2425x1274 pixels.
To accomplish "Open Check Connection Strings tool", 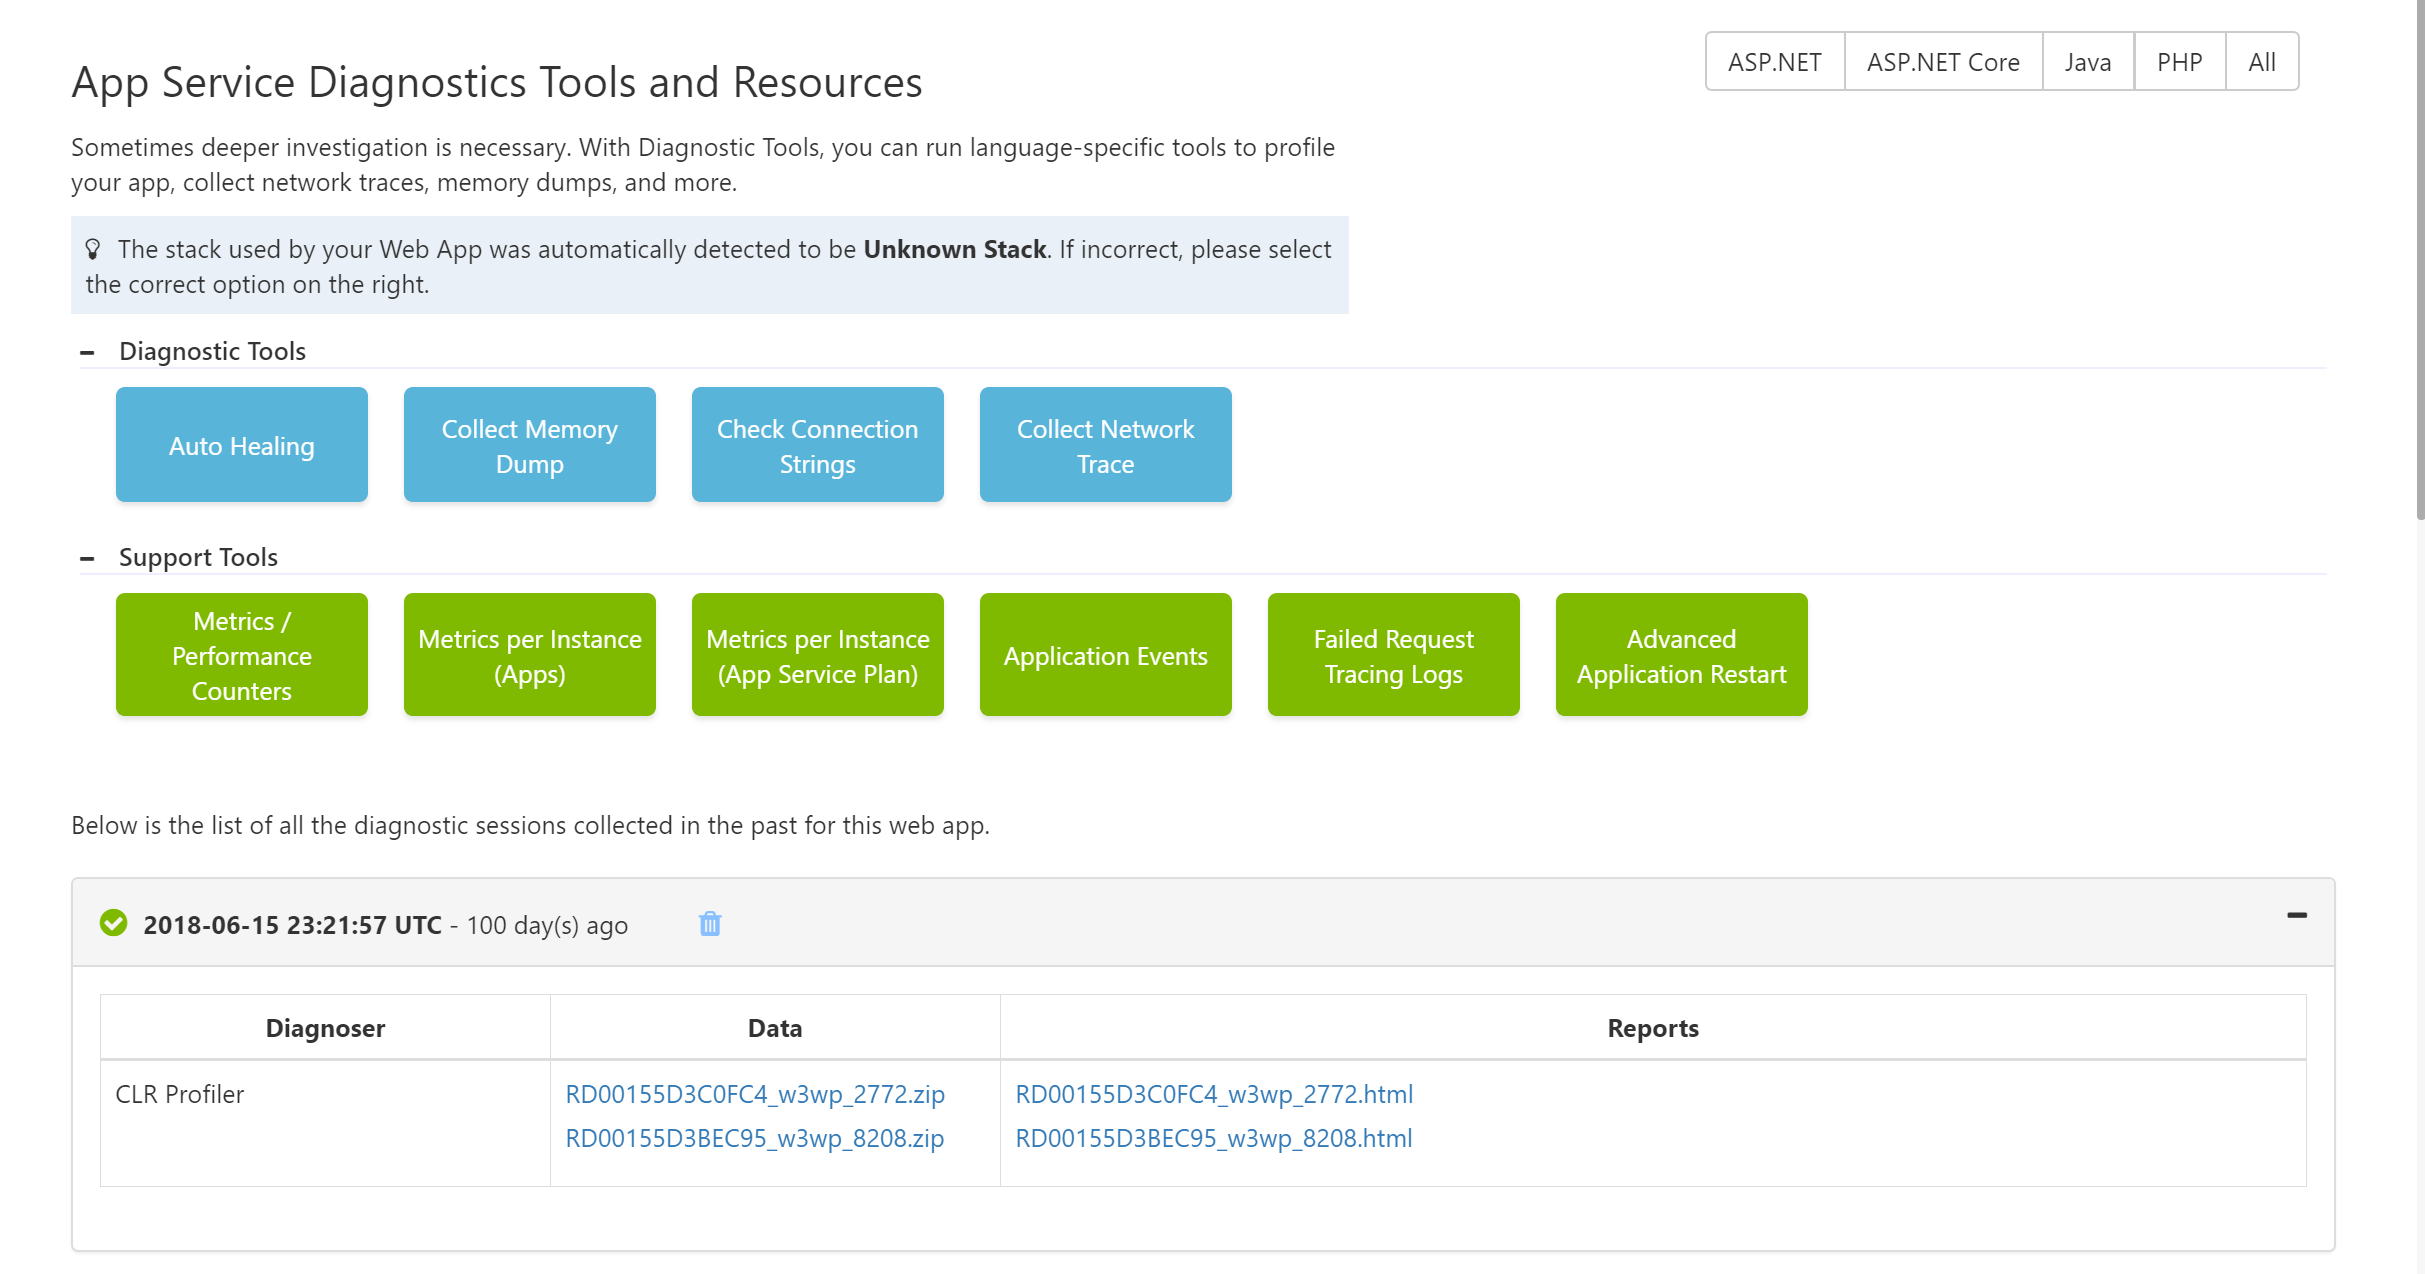I will click(x=818, y=445).
